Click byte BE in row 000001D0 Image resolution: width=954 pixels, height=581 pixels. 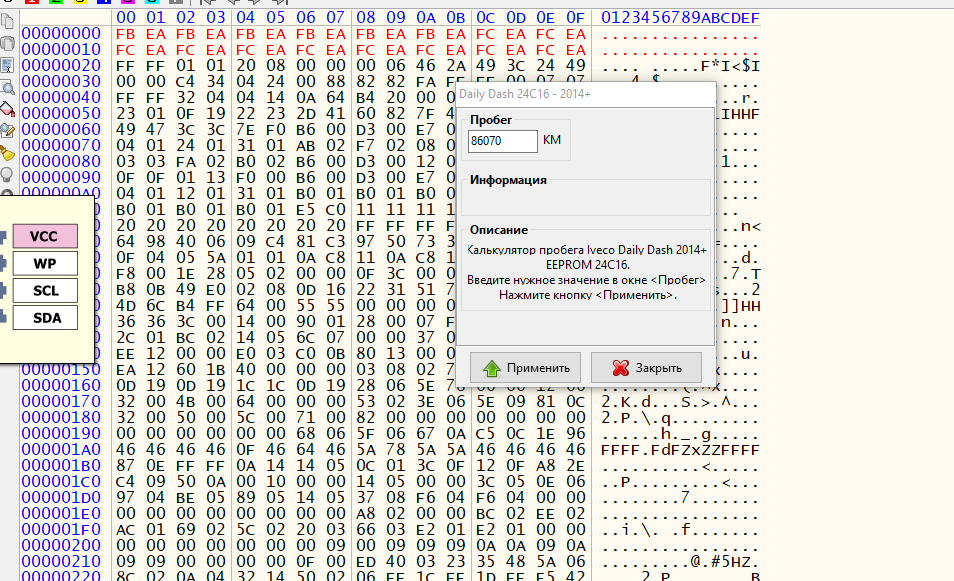pyautogui.click(x=186, y=498)
